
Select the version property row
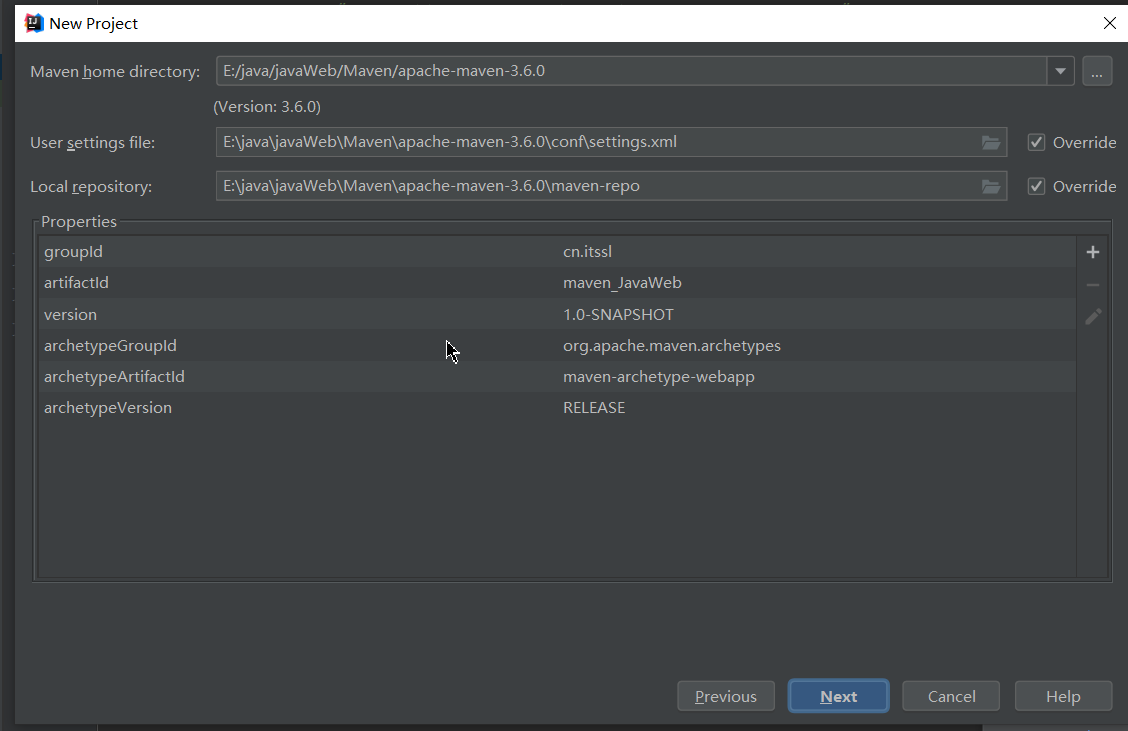[558, 314]
